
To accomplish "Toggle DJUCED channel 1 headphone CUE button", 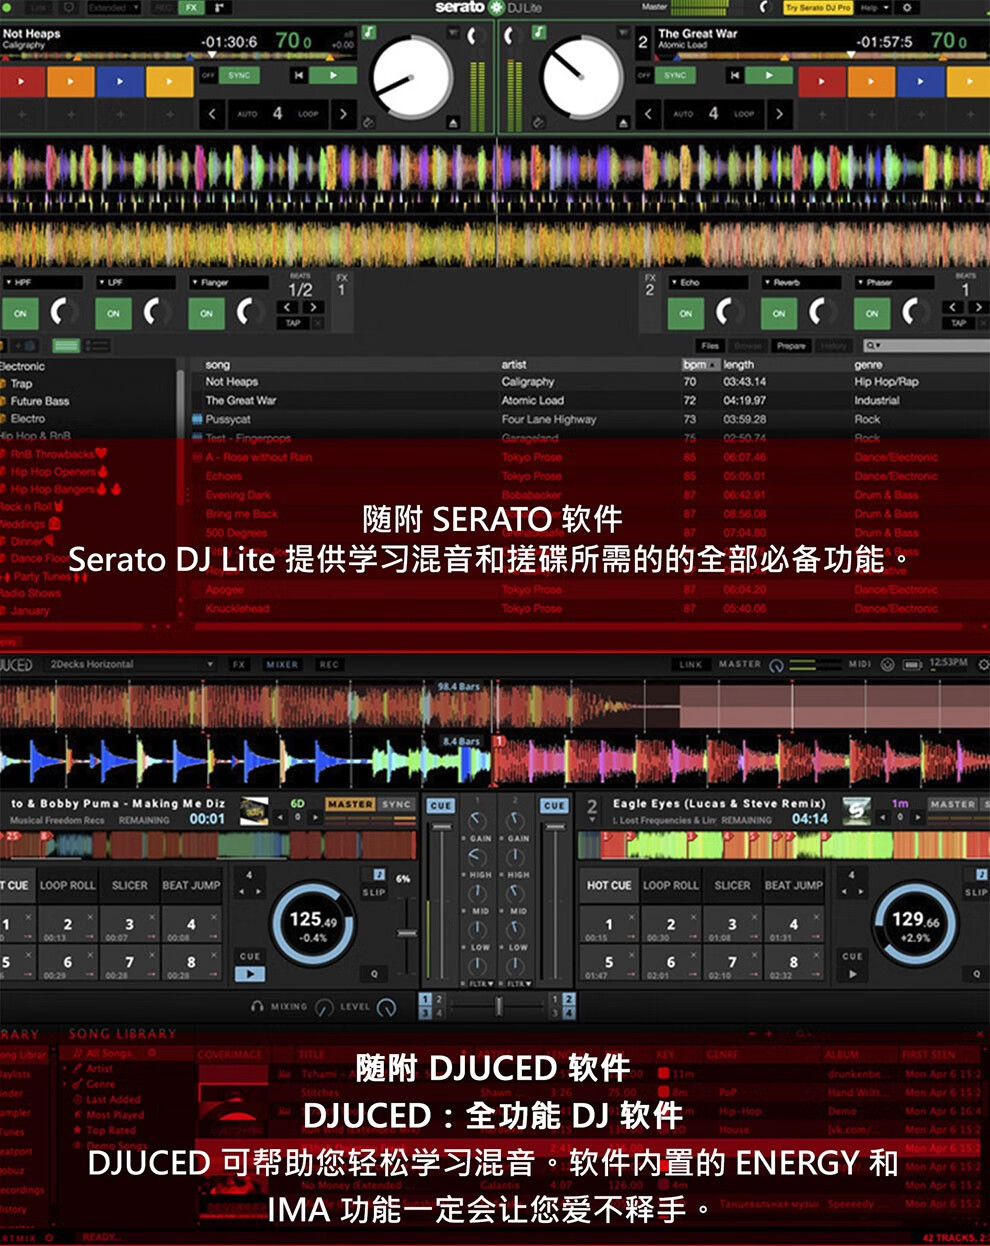I will coord(440,805).
